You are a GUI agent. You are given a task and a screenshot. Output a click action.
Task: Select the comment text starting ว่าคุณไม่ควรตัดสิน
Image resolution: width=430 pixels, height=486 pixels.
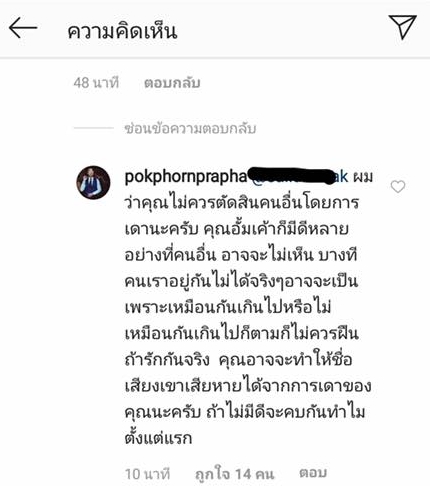click(x=242, y=203)
